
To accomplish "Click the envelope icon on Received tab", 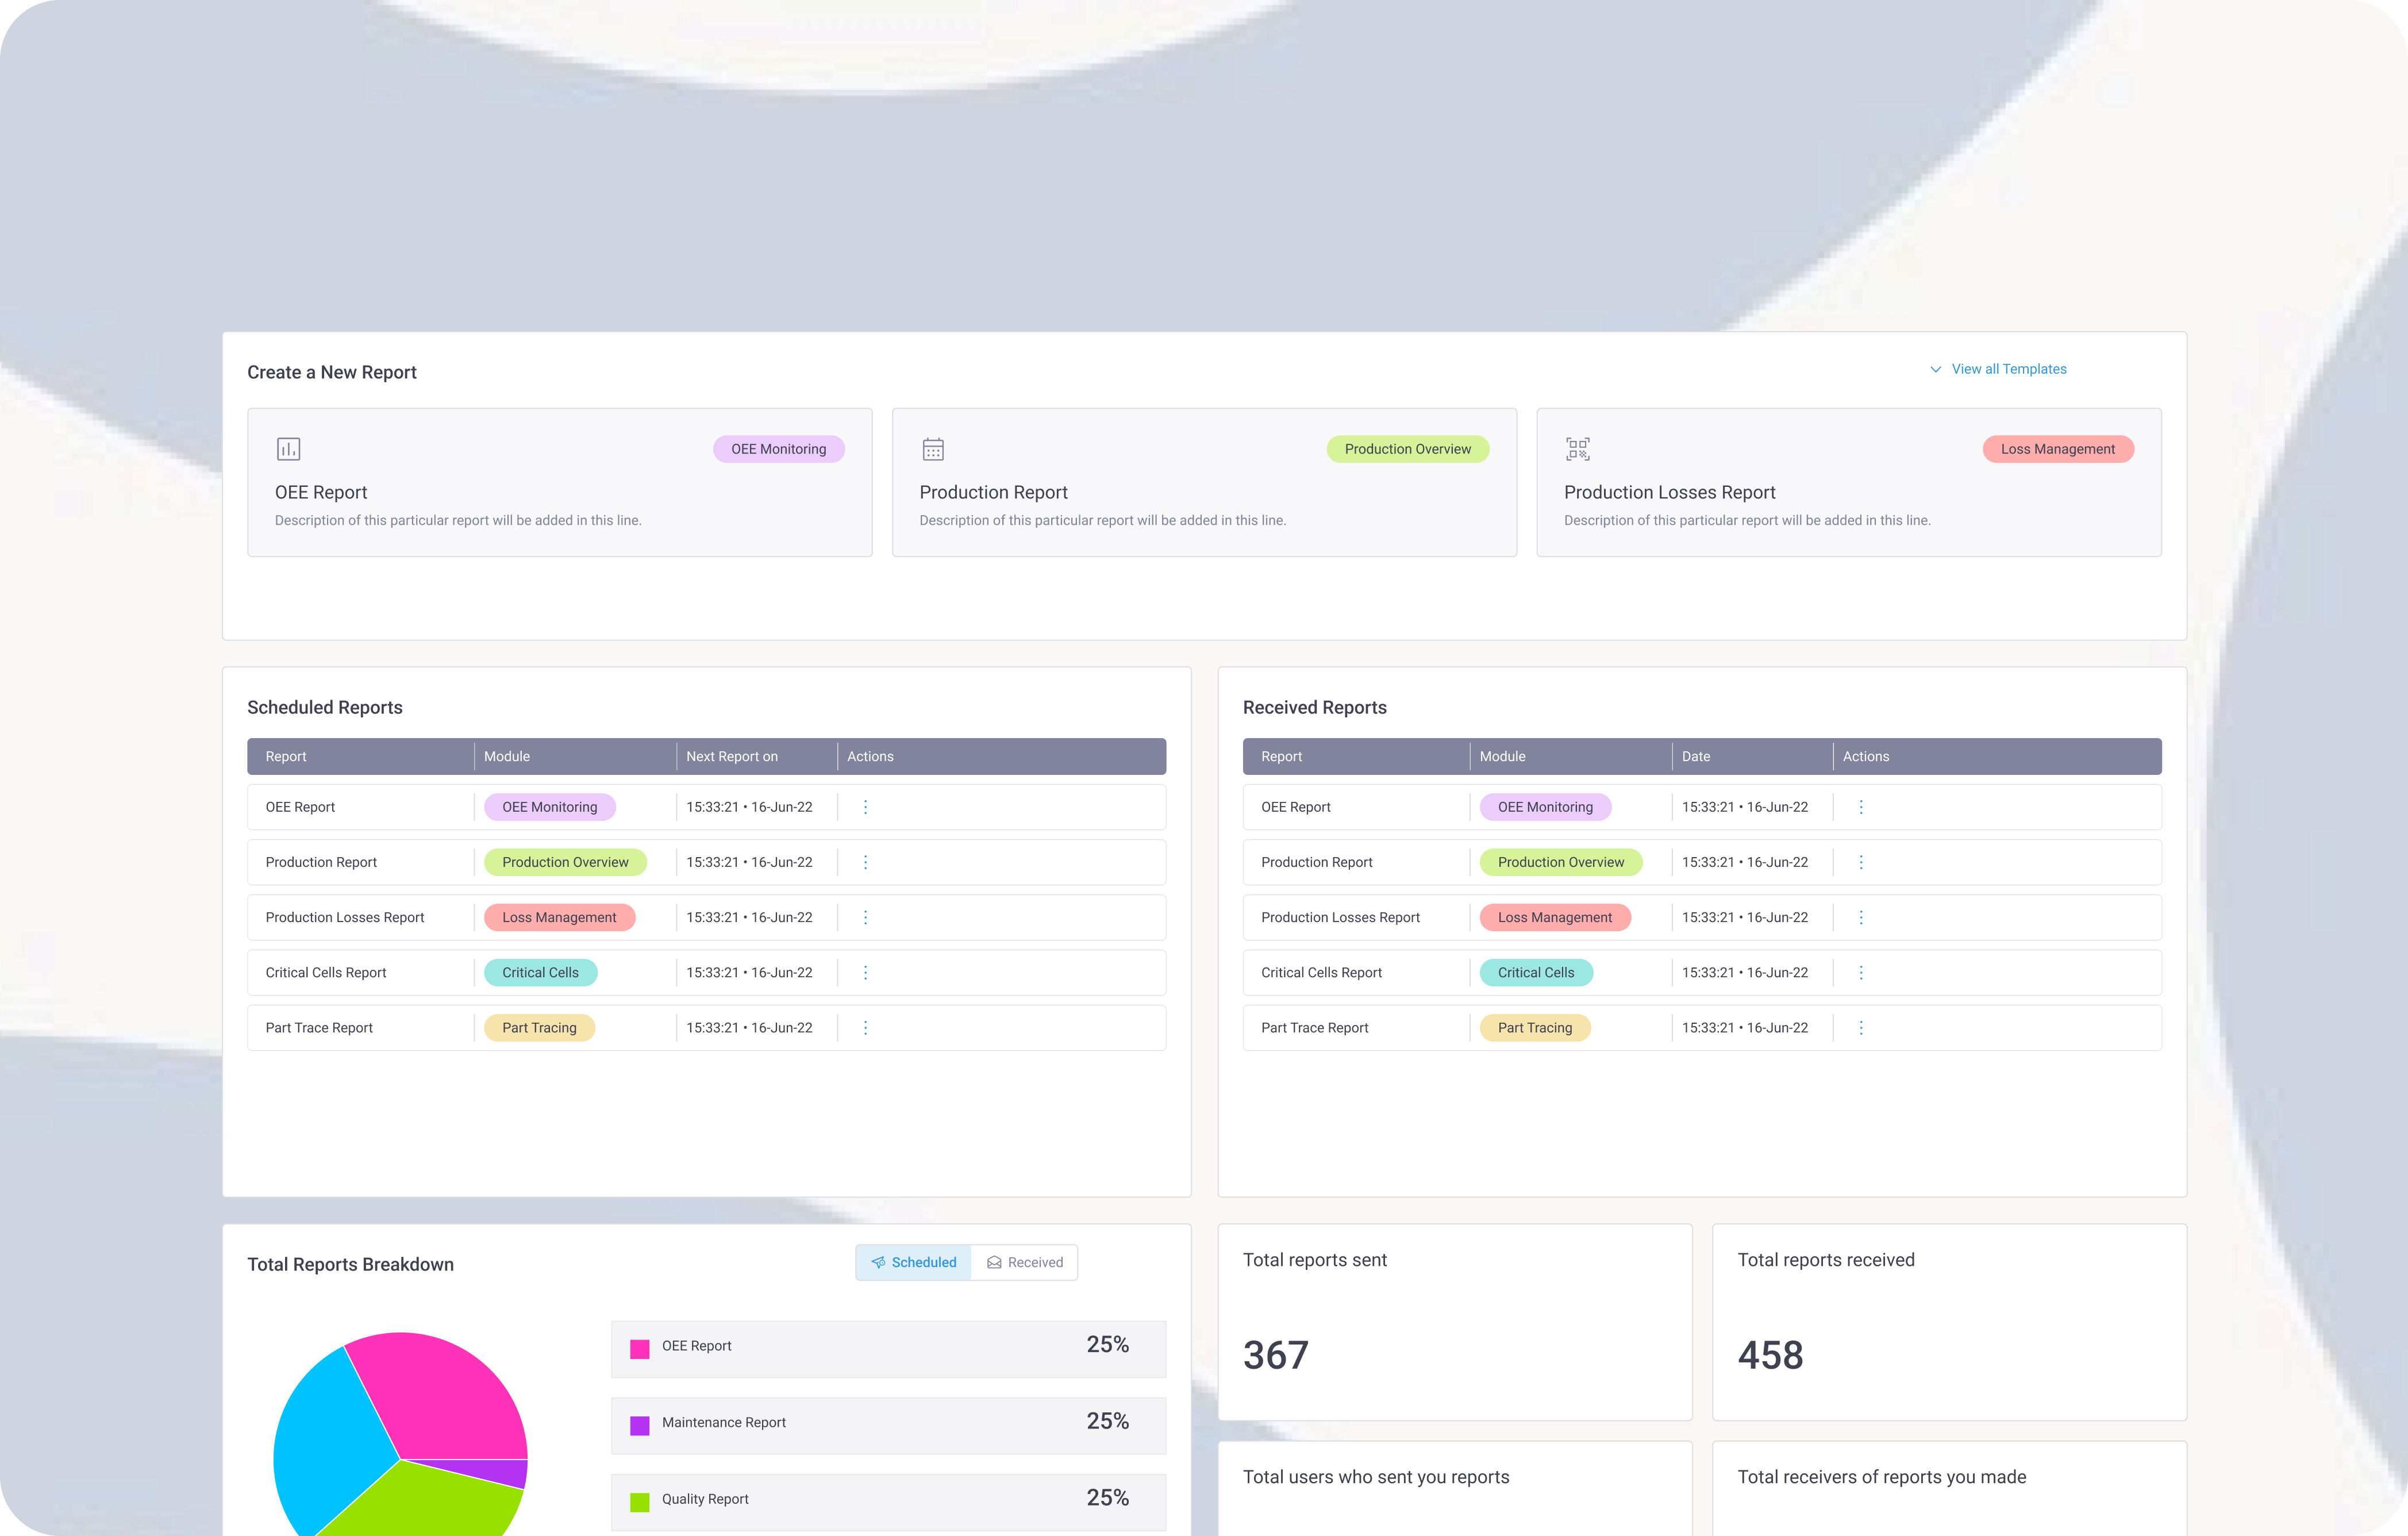I will (994, 1262).
